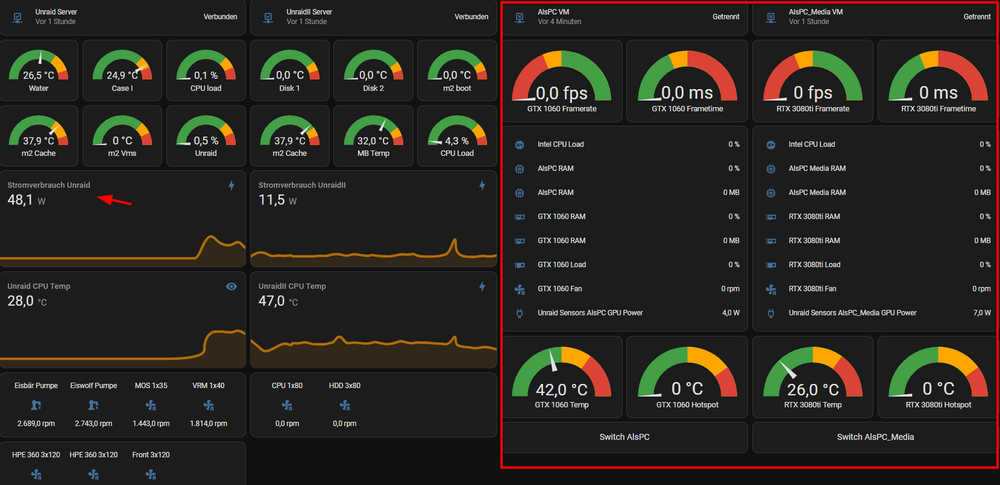Open the MB Temp gauge
Image resolution: width=1000 pixels, height=485 pixels.
[x=373, y=136]
